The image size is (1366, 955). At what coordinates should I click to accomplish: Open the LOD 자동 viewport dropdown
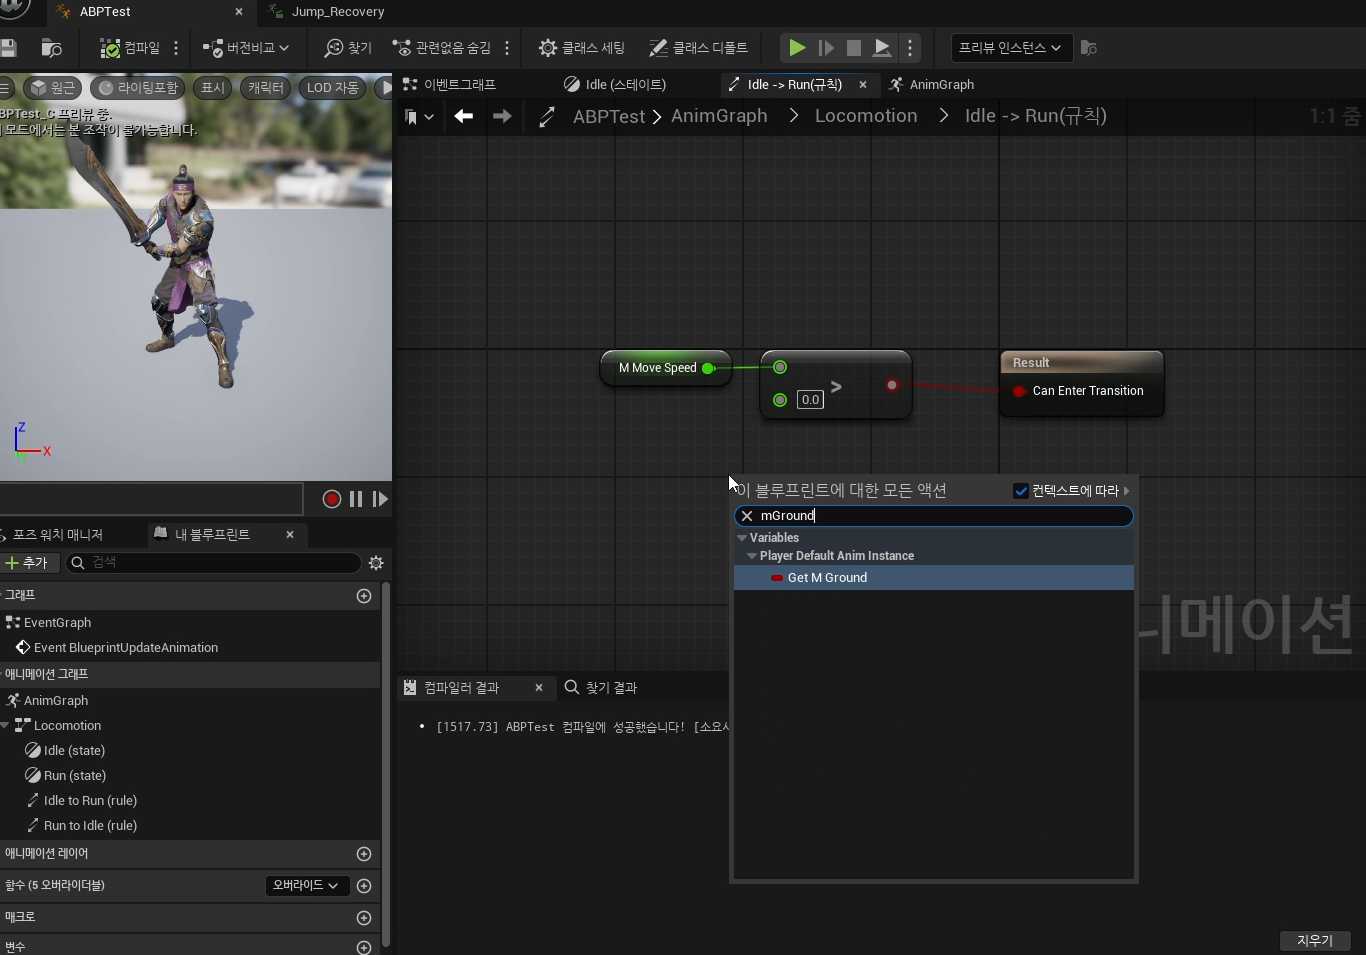(333, 88)
